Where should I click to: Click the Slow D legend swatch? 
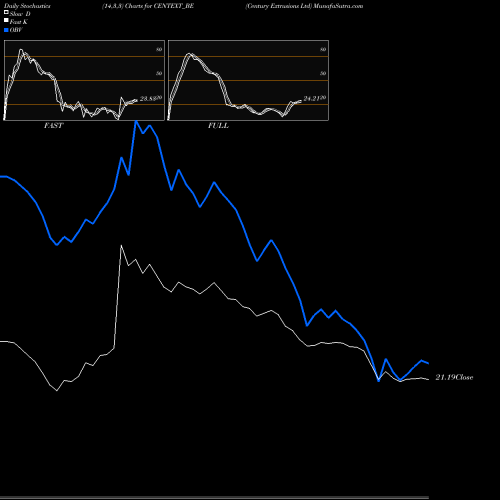(6, 12)
